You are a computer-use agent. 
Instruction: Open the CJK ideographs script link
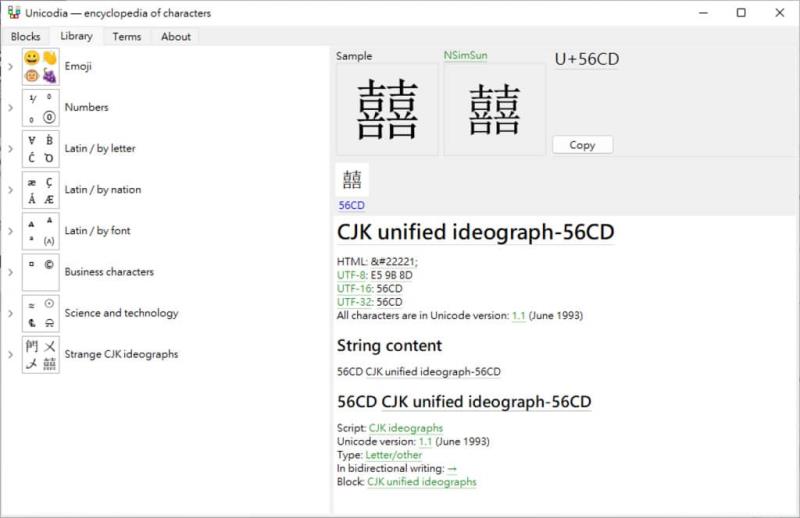click(406, 428)
